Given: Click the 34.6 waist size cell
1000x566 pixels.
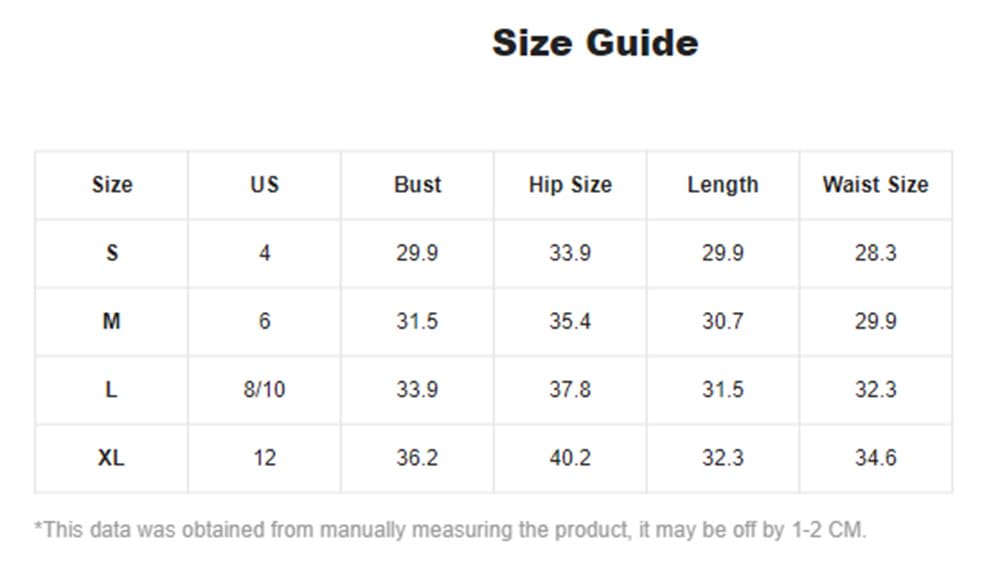Looking at the screenshot, I should [x=875, y=458].
